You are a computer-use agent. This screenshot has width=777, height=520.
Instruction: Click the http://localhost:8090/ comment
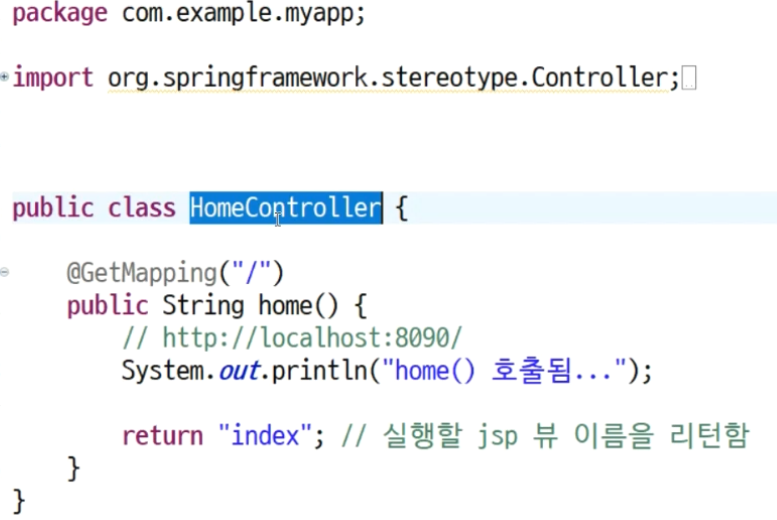[x=292, y=338]
